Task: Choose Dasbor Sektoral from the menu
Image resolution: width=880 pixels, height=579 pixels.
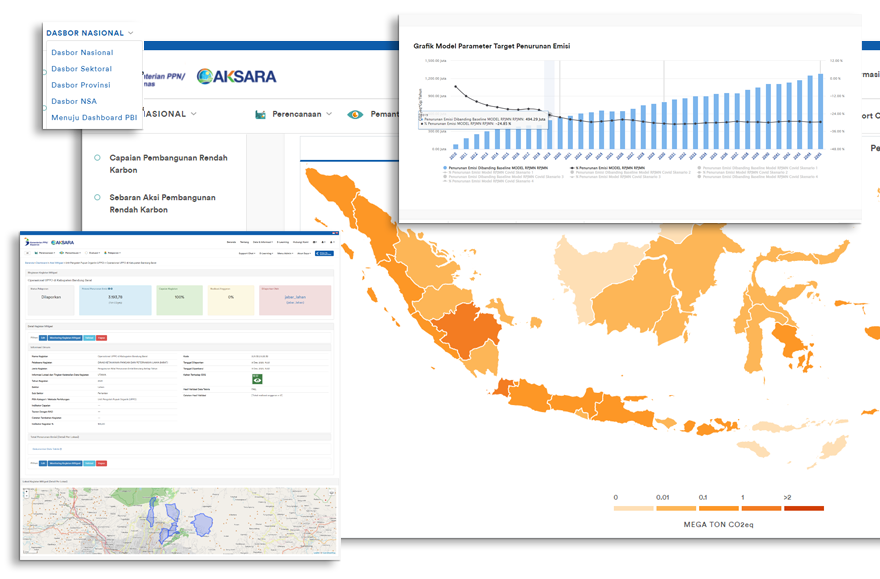Action: pos(81,69)
